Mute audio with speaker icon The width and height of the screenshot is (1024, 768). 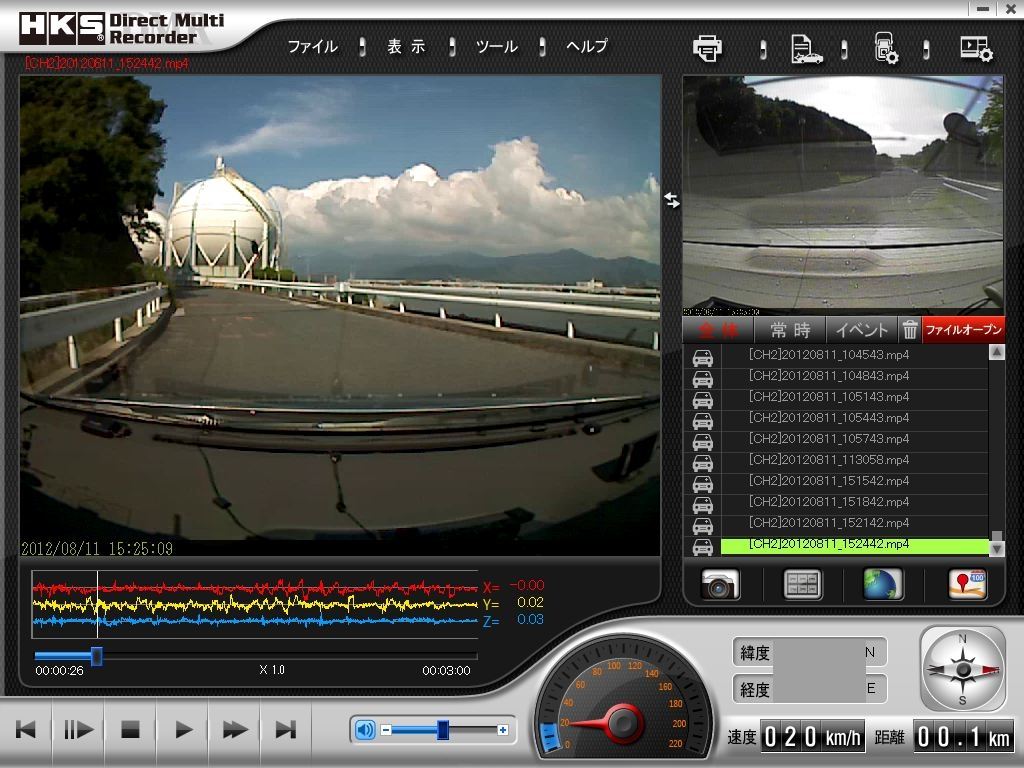click(x=364, y=729)
